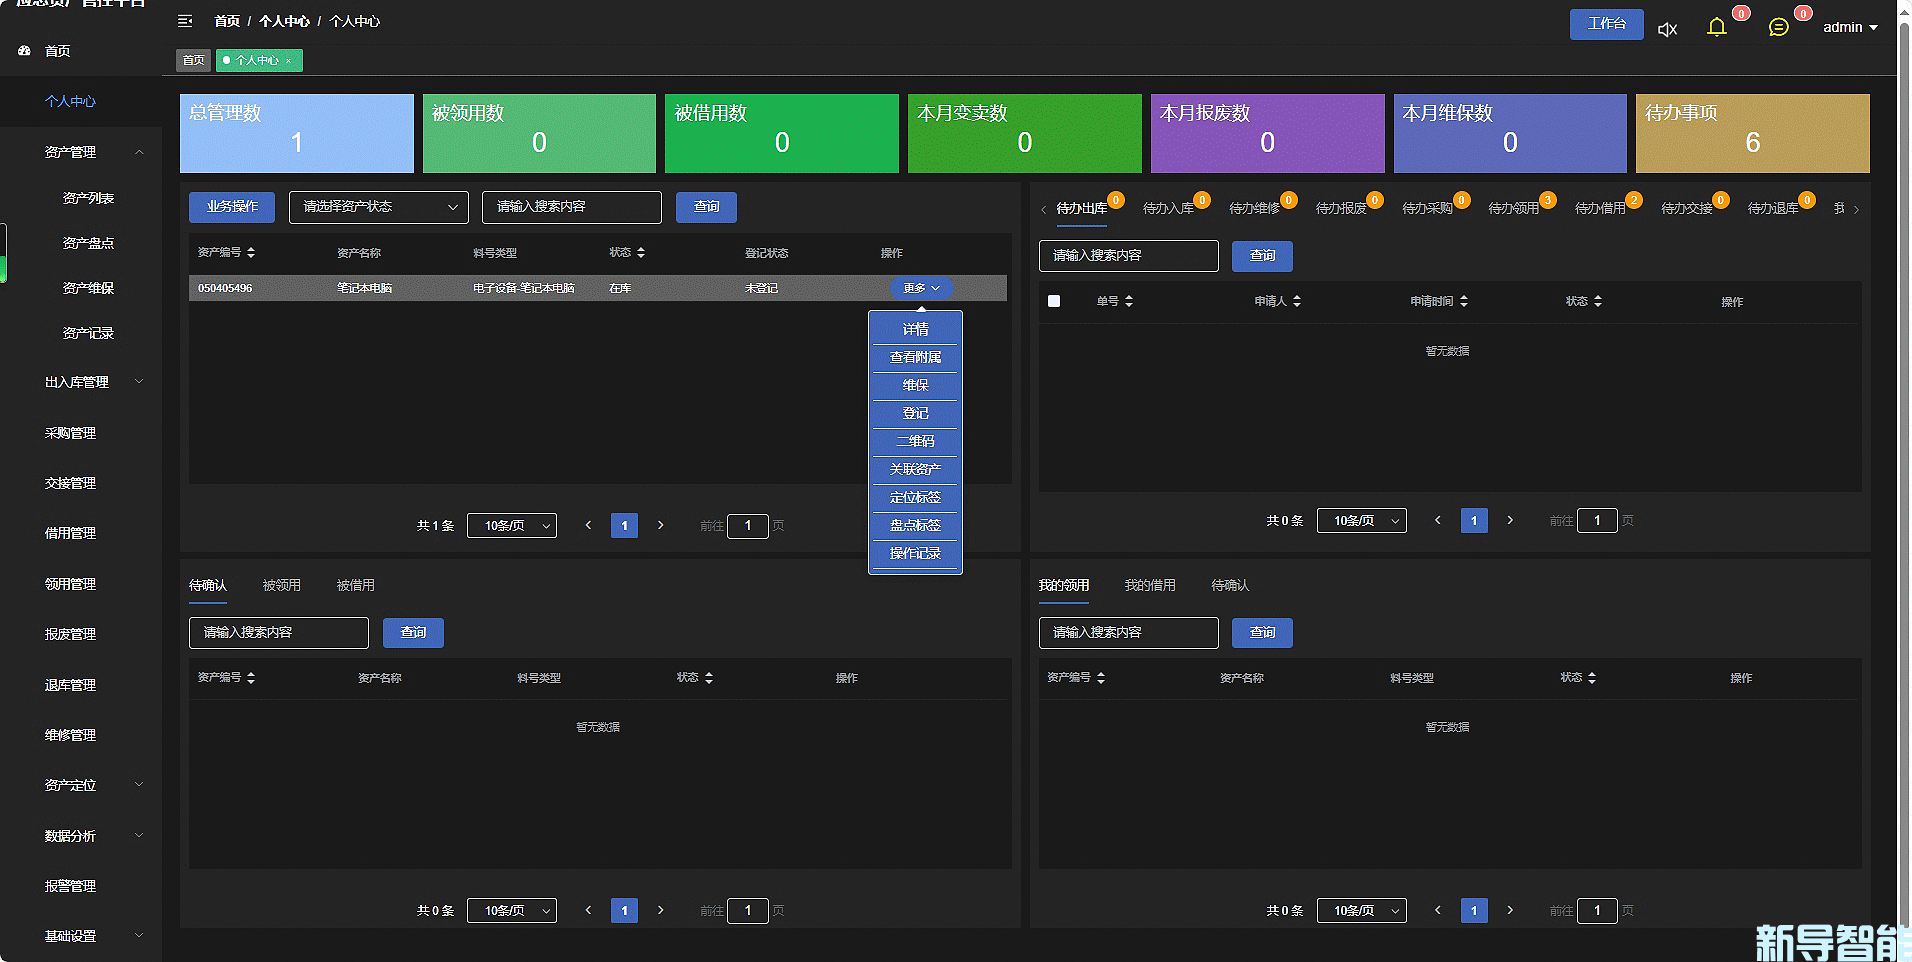
Task: Collapse the 资产管理 sidebar menu
Action: 139,152
